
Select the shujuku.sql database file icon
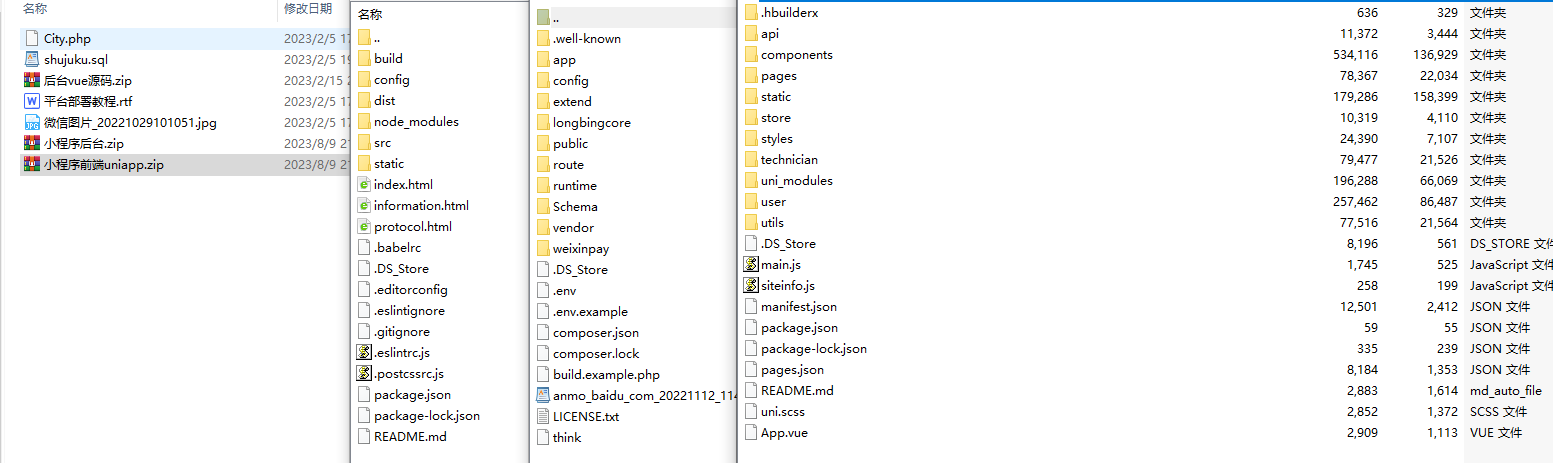pos(31,60)
